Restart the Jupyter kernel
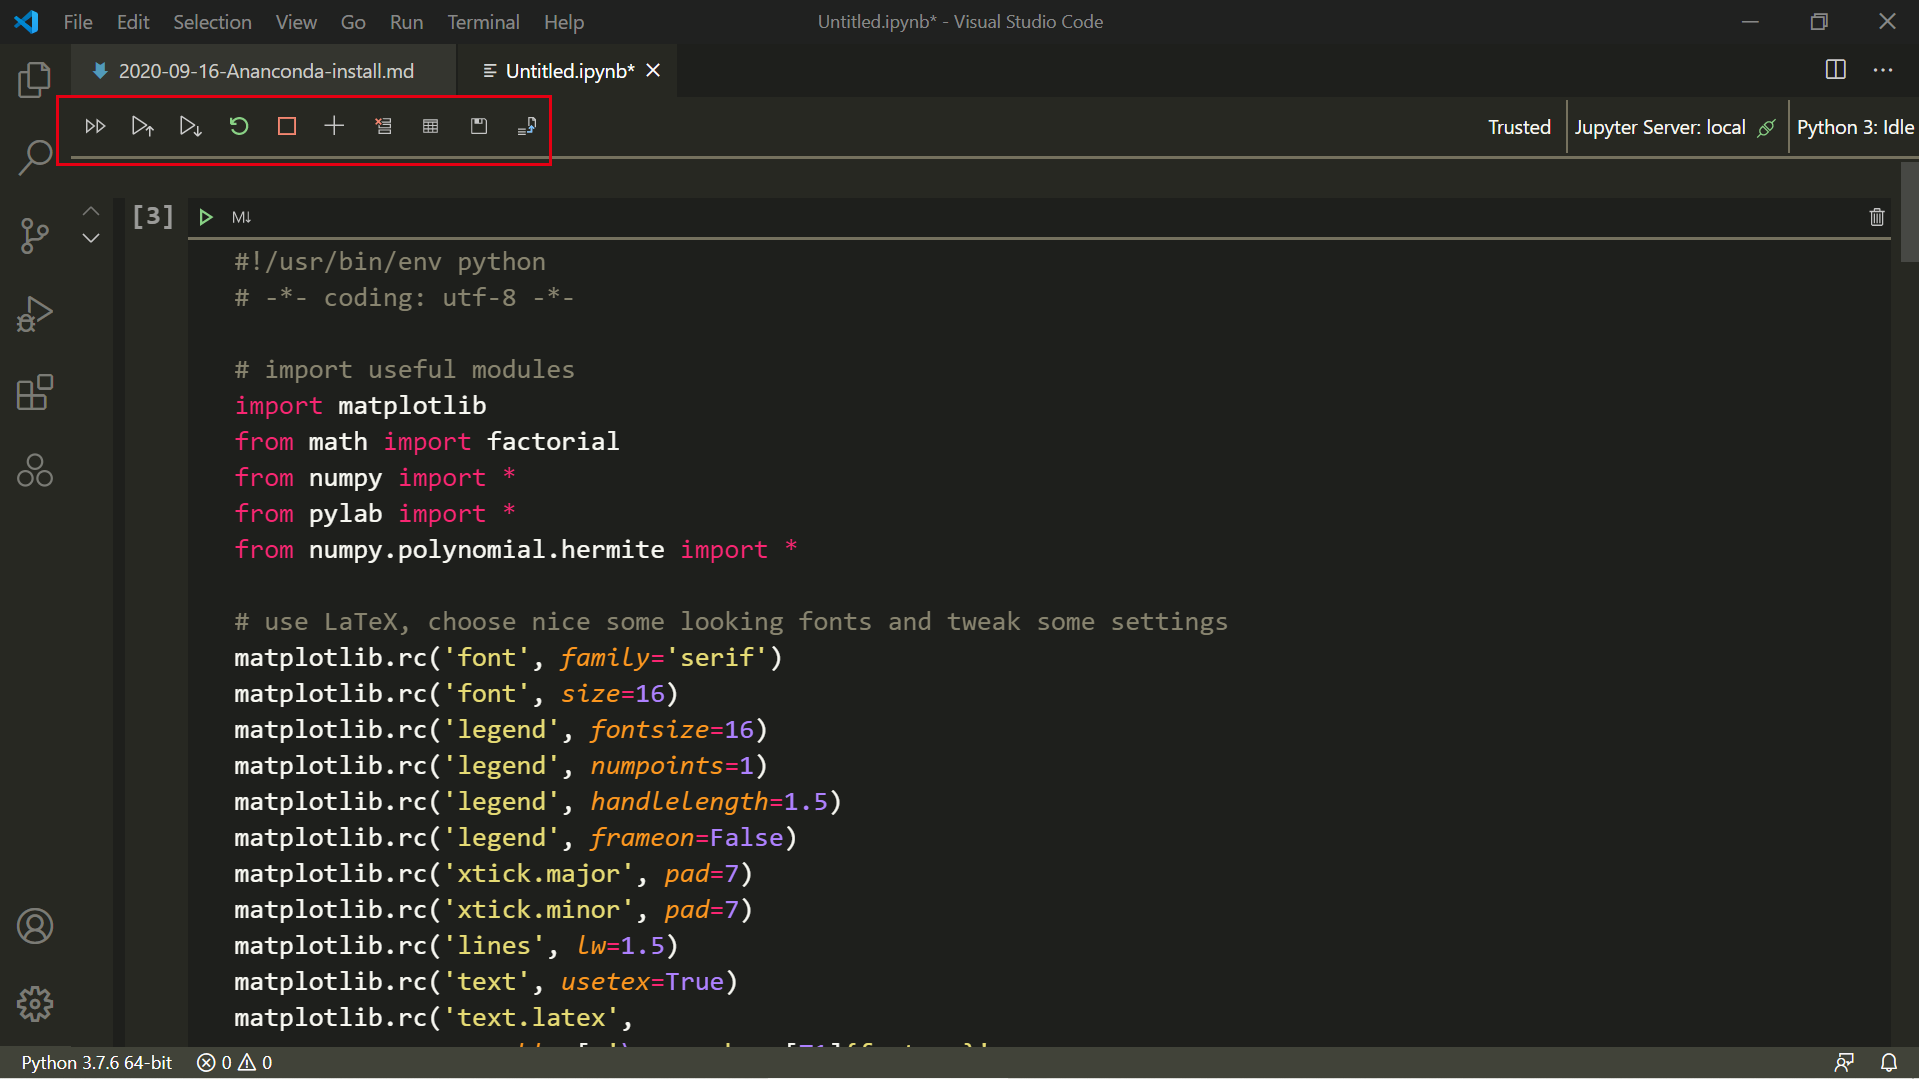 [238, 126]
